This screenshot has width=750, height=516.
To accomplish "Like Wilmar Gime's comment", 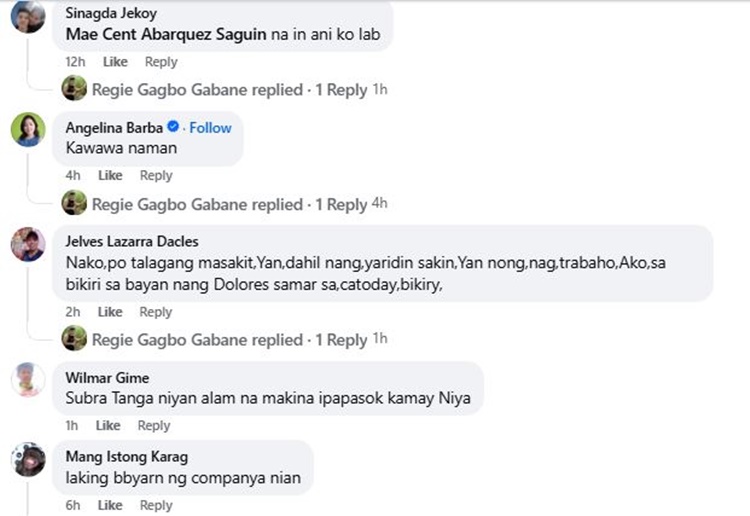I will 108,426.
